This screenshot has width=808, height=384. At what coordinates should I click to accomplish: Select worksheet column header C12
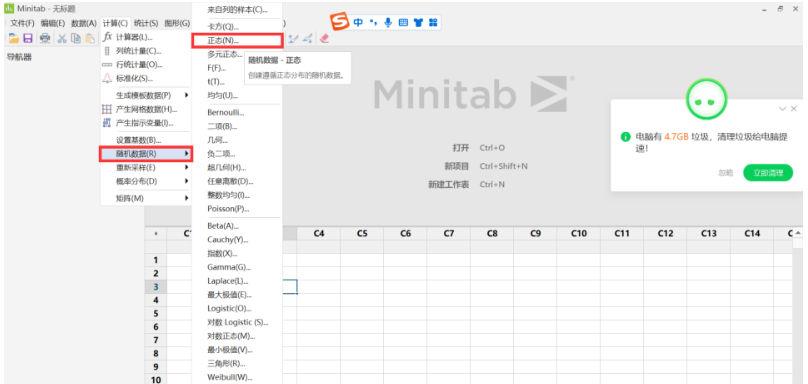[x=665, y=233]
